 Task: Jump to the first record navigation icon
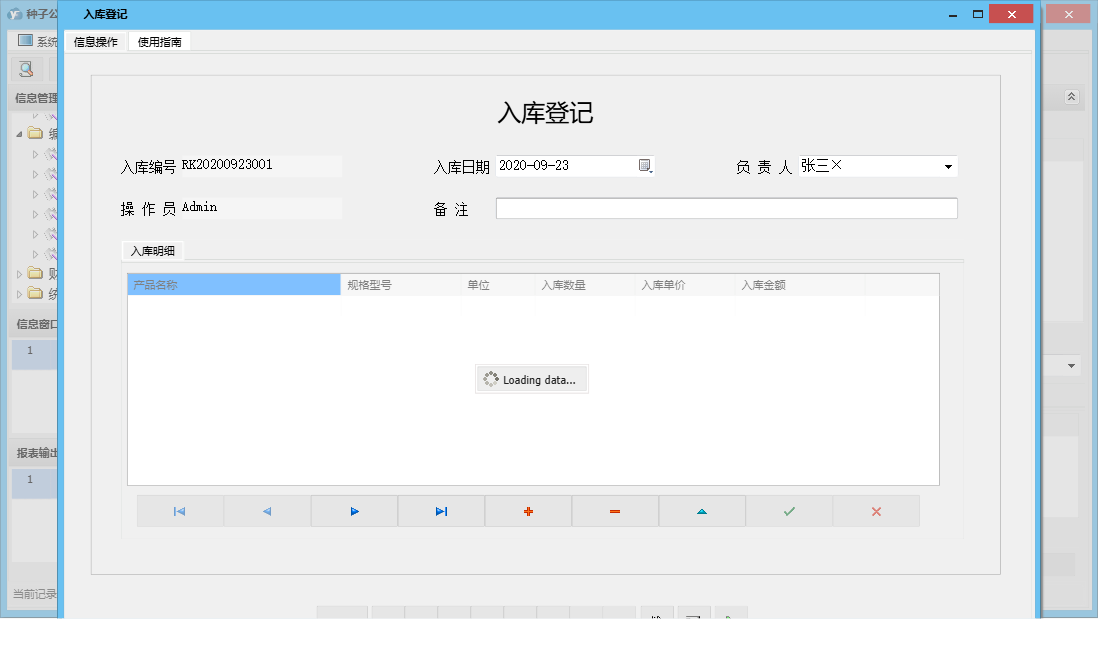180,511
